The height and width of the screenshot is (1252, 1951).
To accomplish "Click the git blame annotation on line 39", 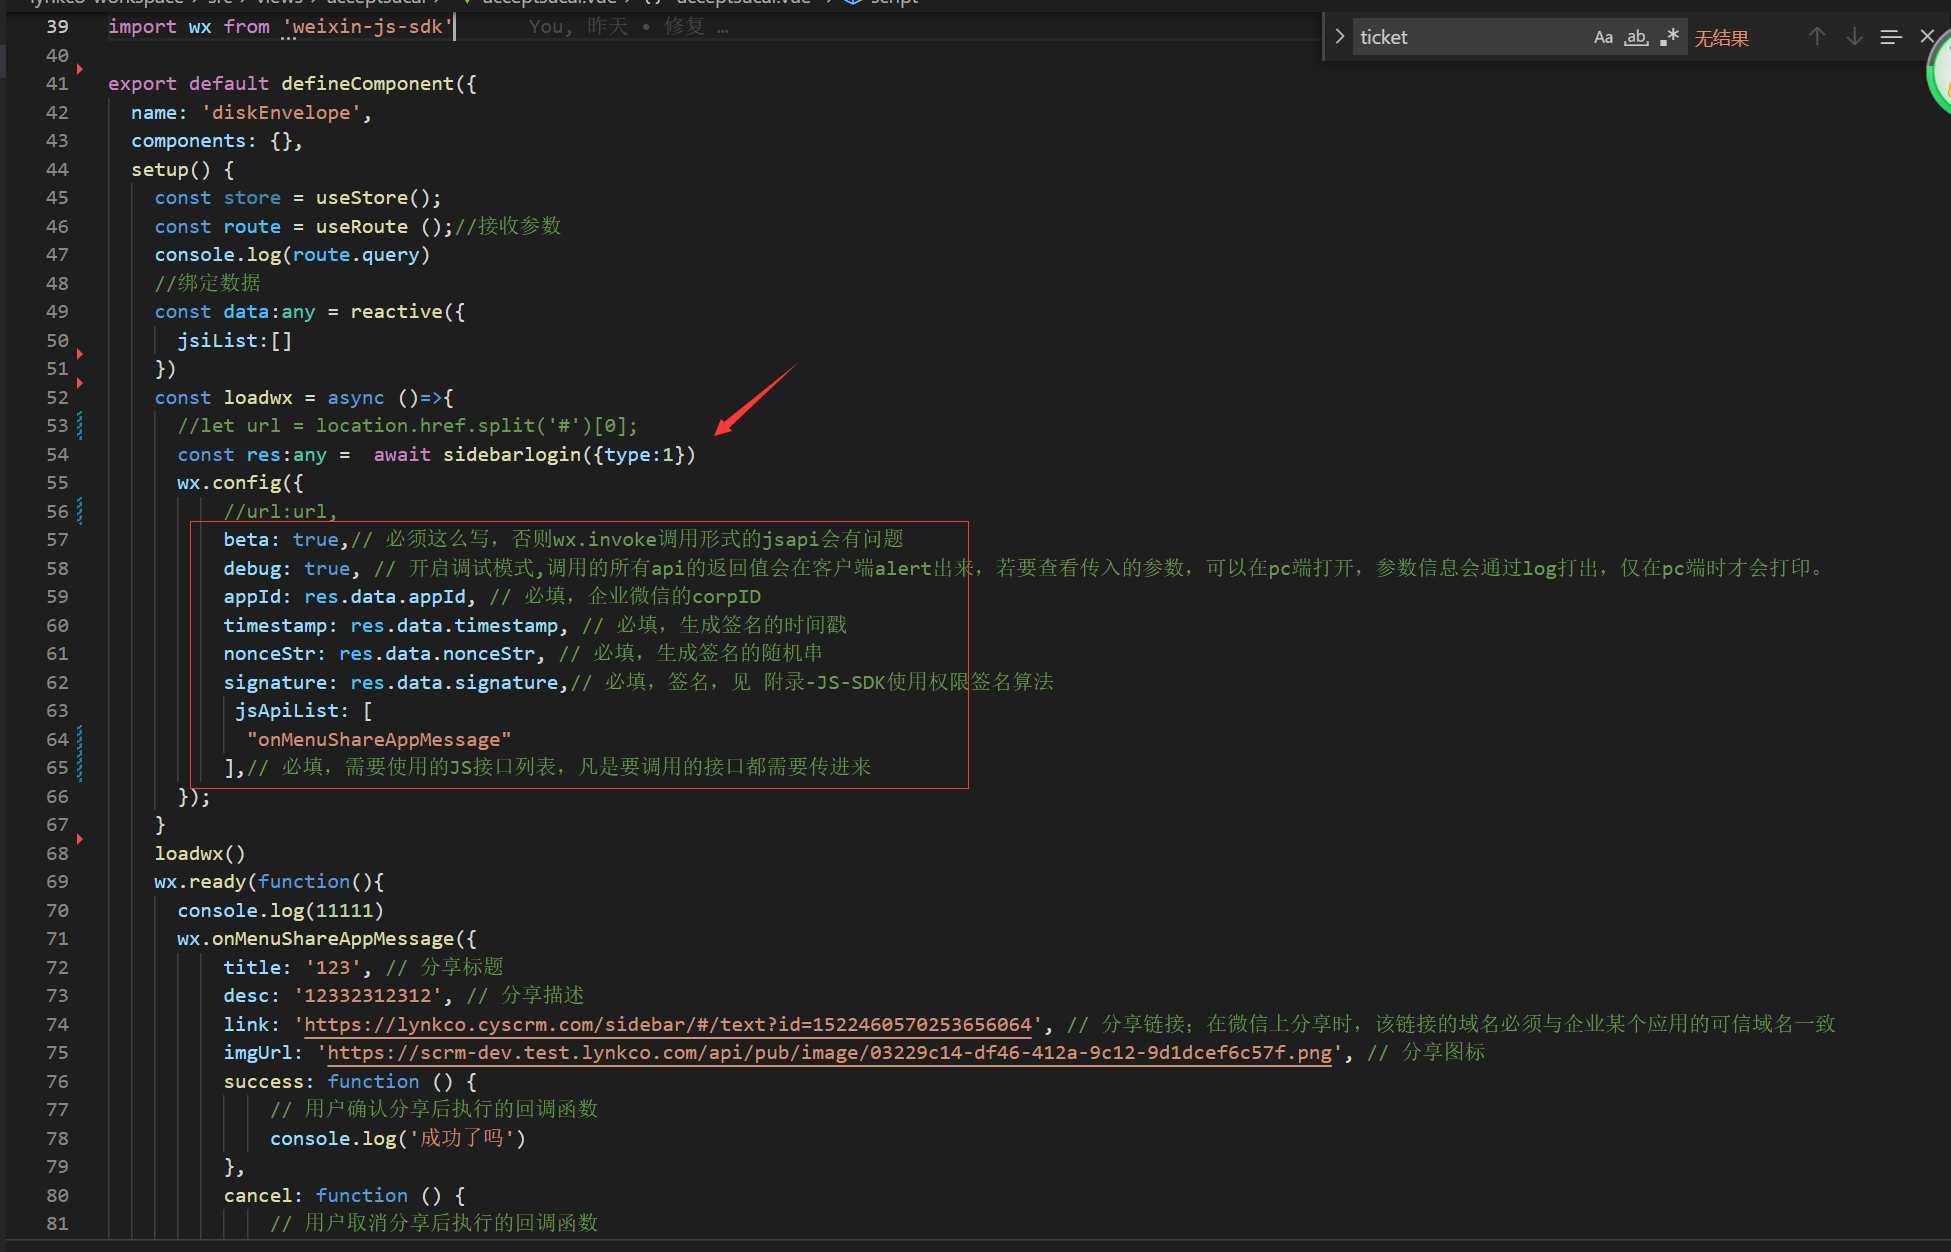I will [628, 27].
